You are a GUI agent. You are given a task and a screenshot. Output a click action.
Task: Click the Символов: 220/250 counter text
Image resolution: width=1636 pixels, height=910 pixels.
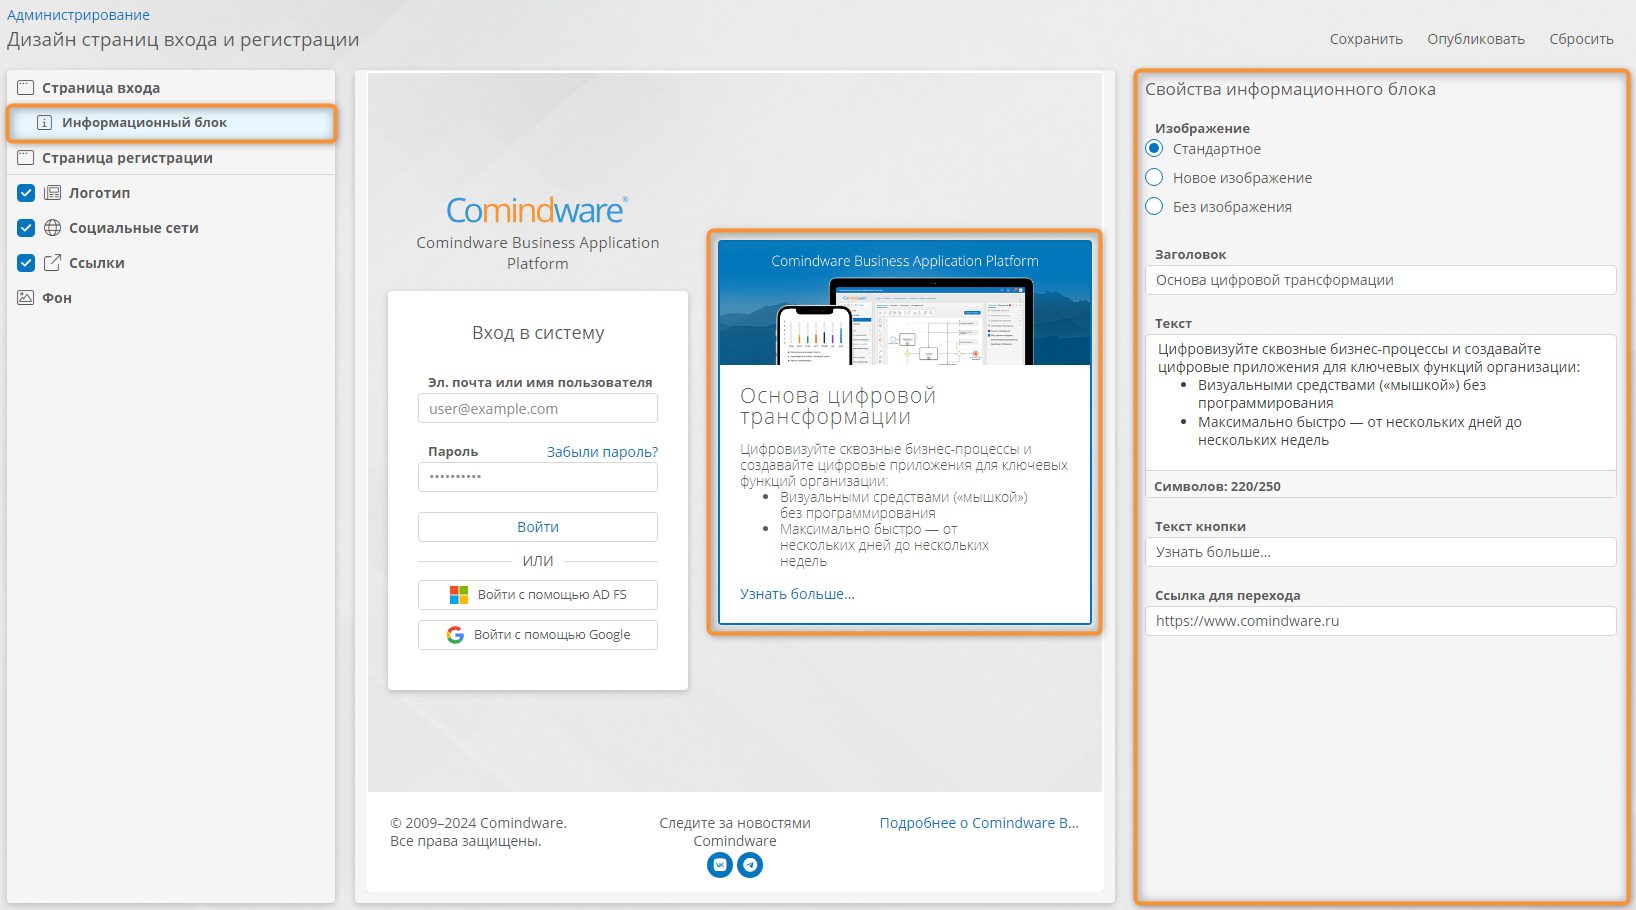pos(1217,487)
